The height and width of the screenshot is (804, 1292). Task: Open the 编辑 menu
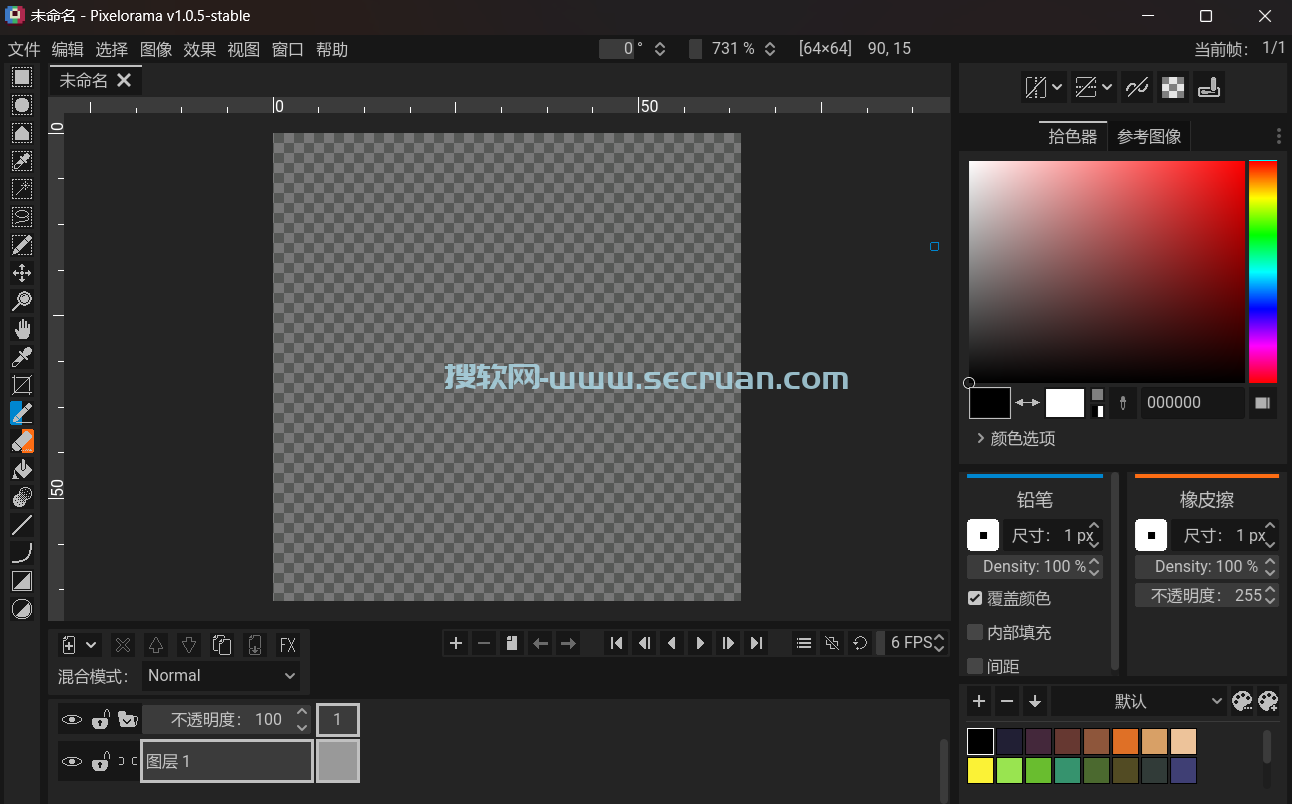click(68, 49)
